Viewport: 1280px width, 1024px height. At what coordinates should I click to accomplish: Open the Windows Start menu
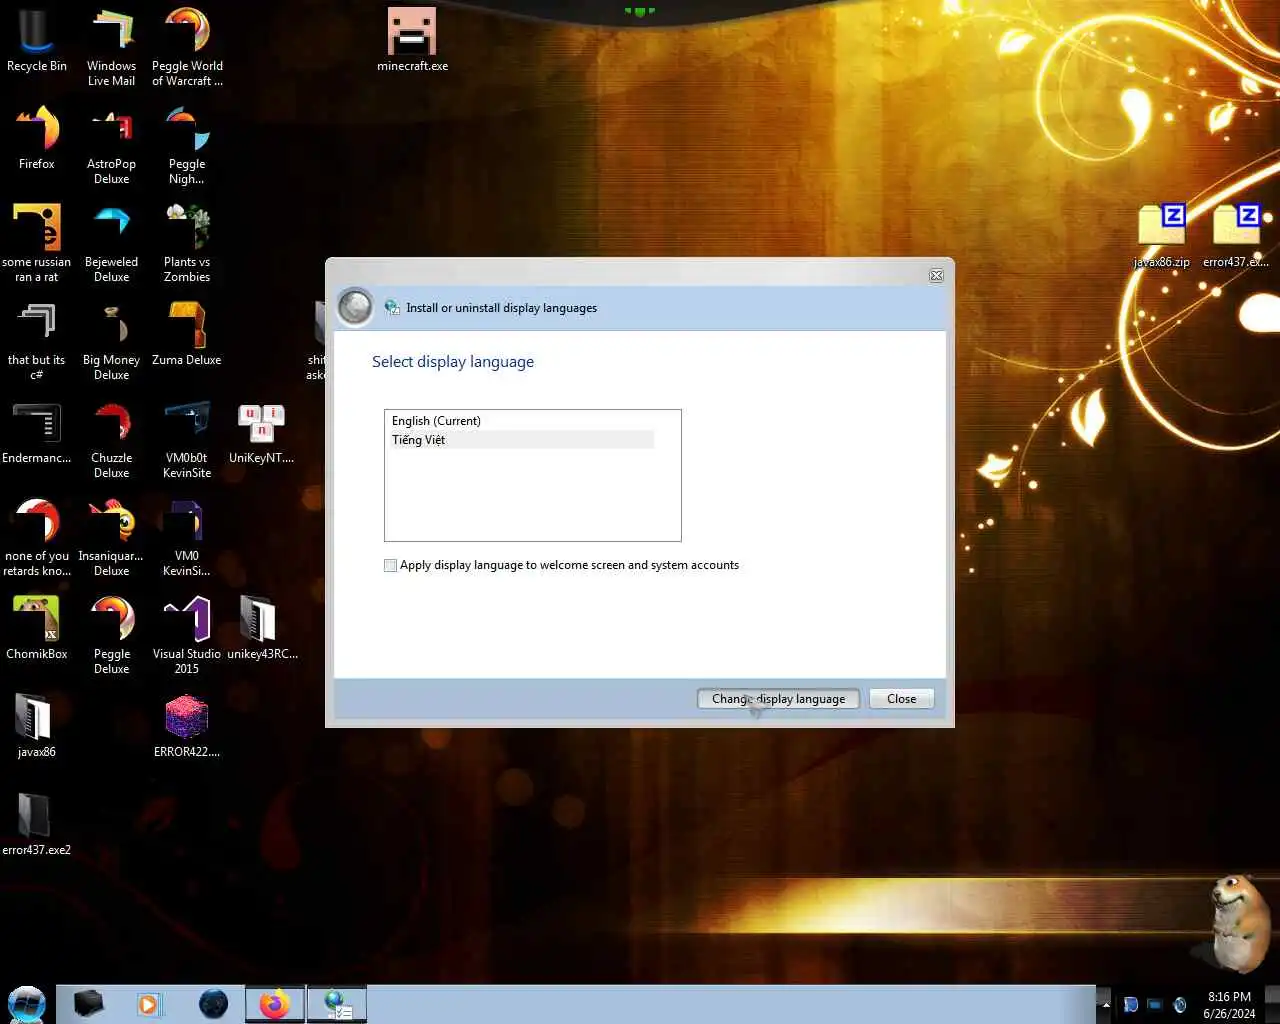[x=27, y=1004]
